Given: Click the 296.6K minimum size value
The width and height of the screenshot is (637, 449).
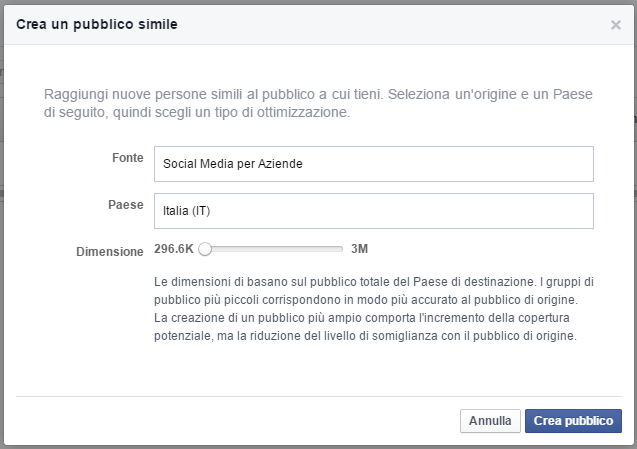Looking at the screenshot, I should pyautogui.click(x=174, y=249).
